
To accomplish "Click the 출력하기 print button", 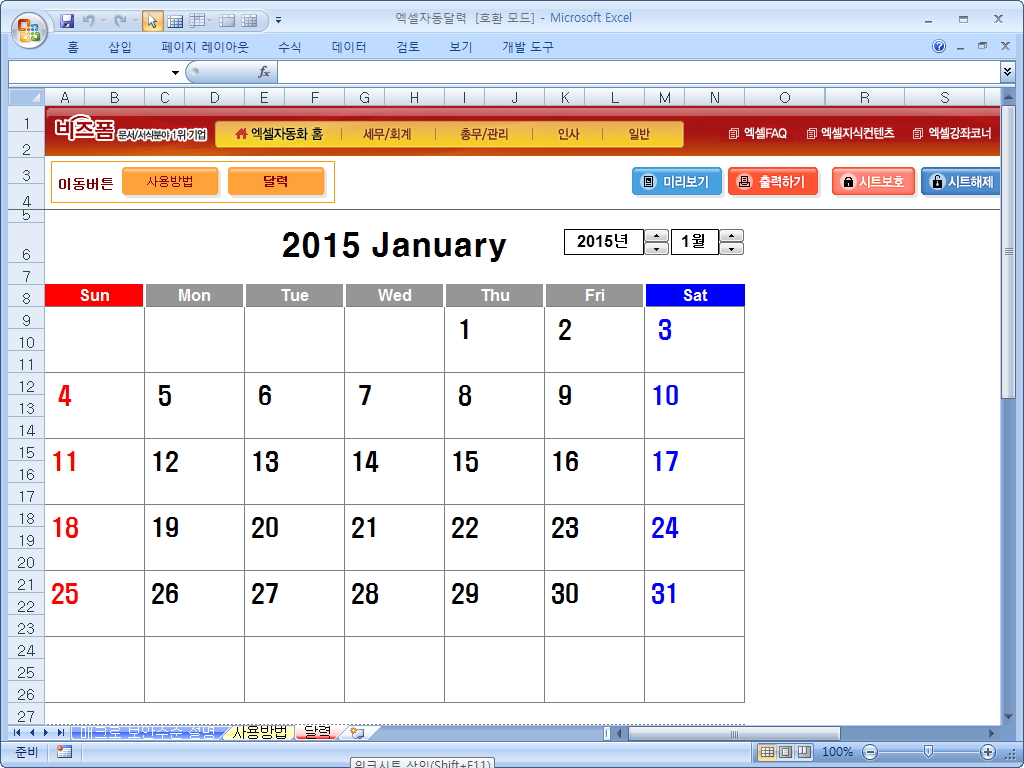I will click(773, 182).
